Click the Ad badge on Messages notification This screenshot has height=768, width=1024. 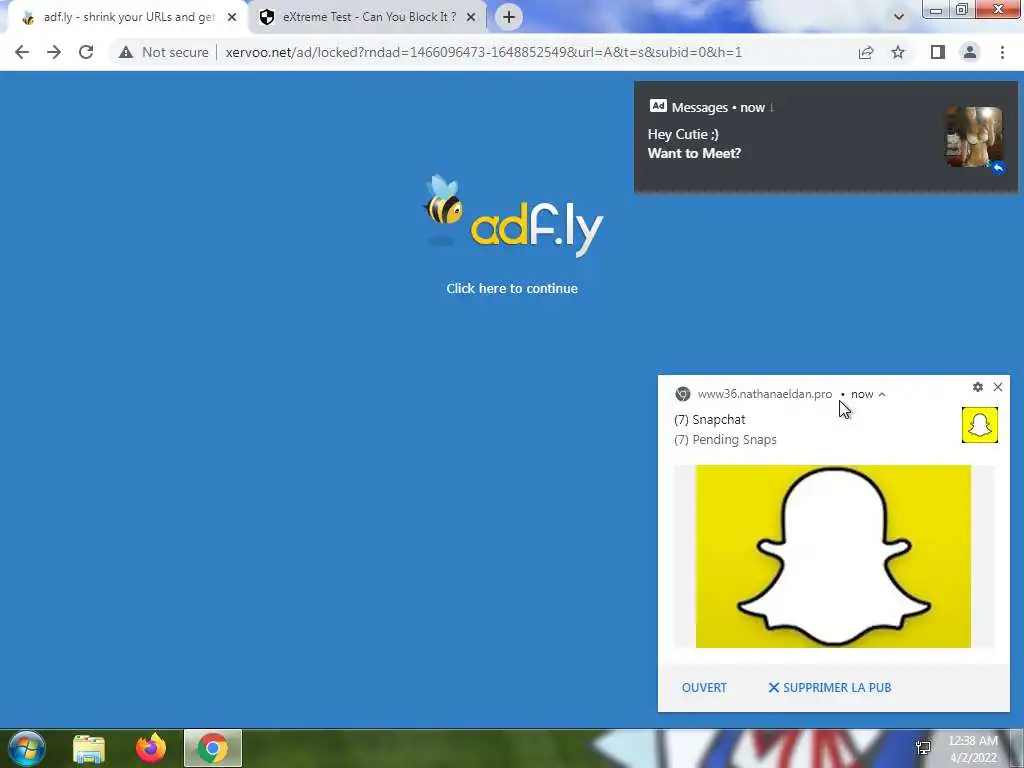pos(658,106)
